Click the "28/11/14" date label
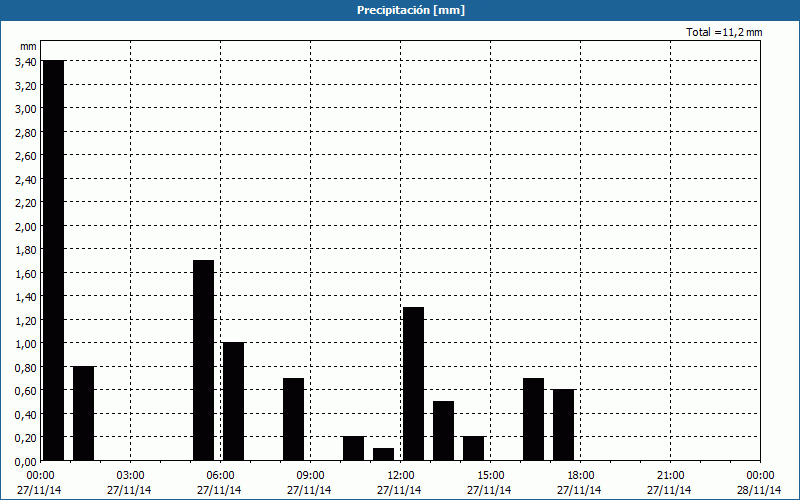Viewport: 800px width, 500px height. (x=759, y=490)
